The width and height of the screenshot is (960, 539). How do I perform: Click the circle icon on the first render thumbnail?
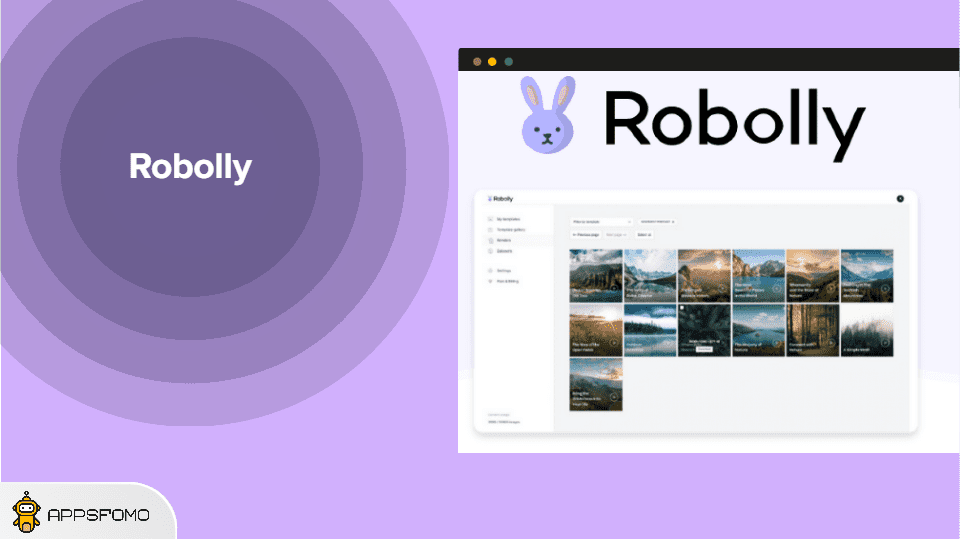(x=614, y=290)
